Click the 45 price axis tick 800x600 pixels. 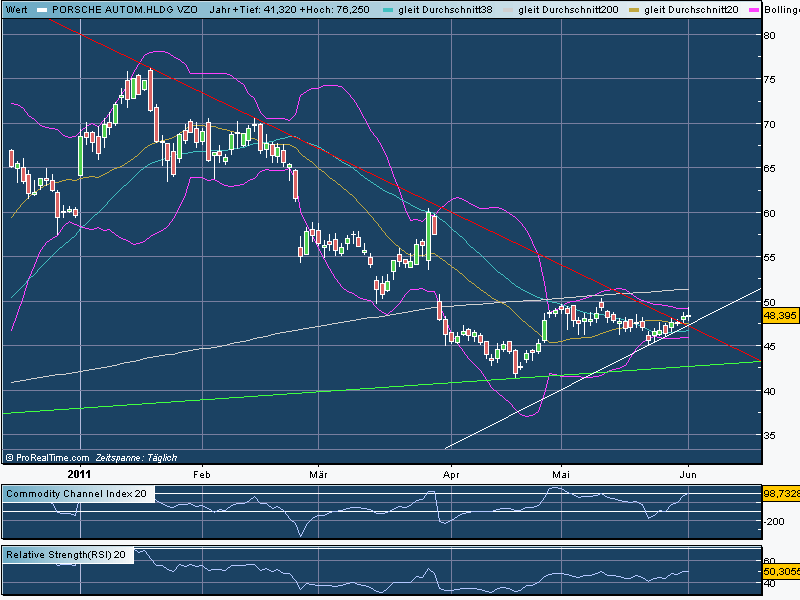[769, 346]
